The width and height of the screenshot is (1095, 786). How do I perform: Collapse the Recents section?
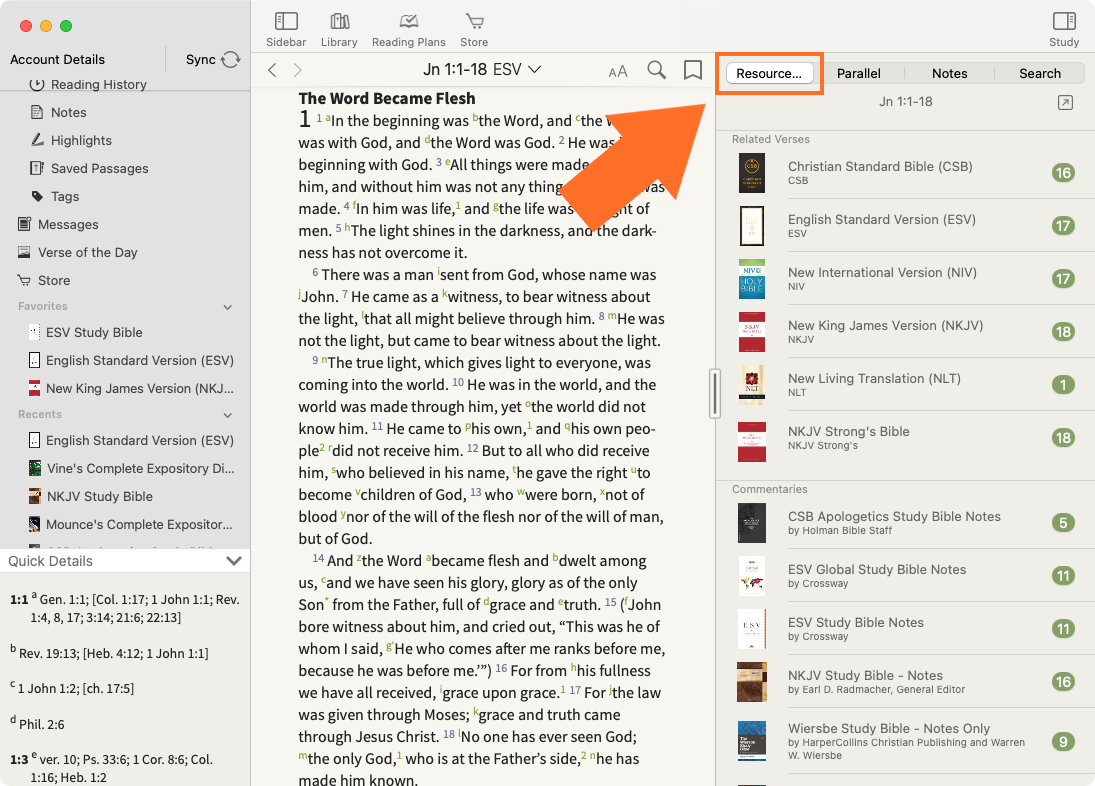click(228, 415)
